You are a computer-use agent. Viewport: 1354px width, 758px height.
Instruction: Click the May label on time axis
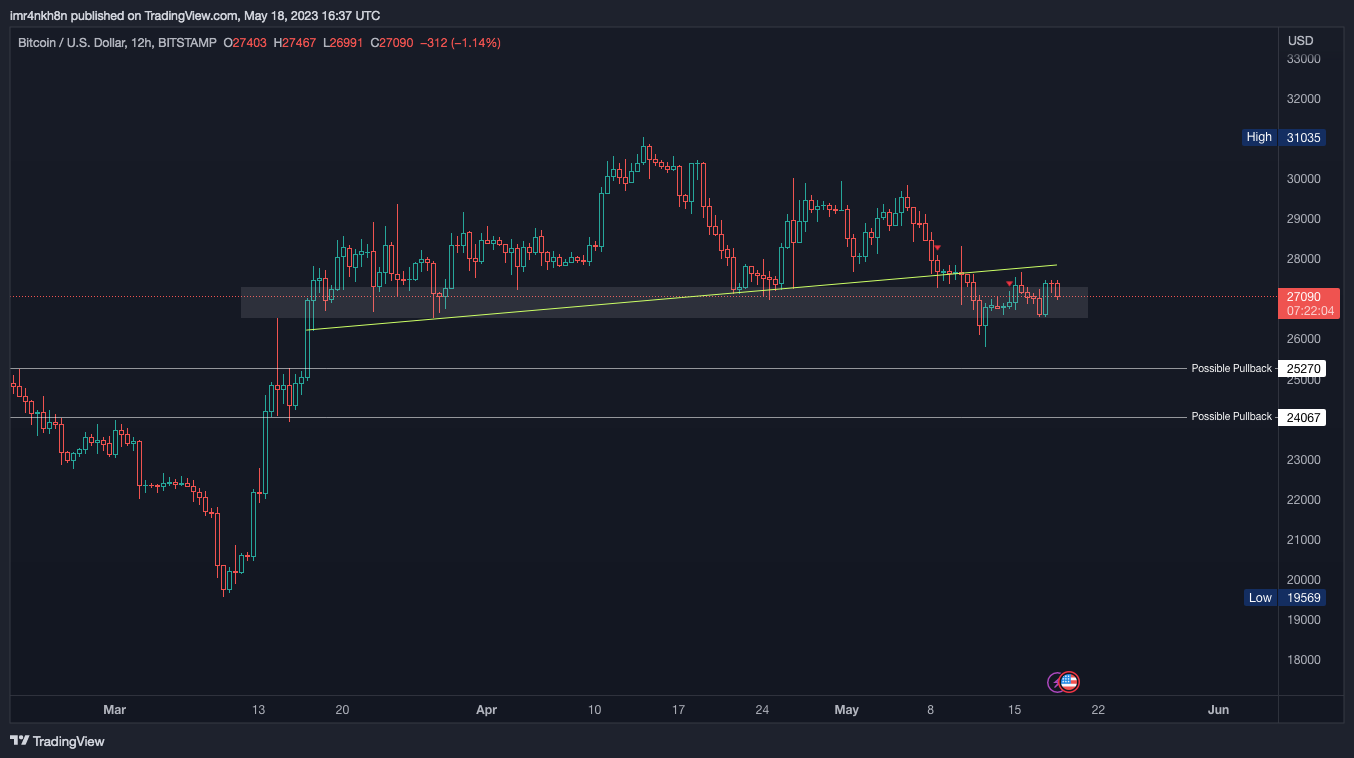pyautogui.click(x=847, y=710)
